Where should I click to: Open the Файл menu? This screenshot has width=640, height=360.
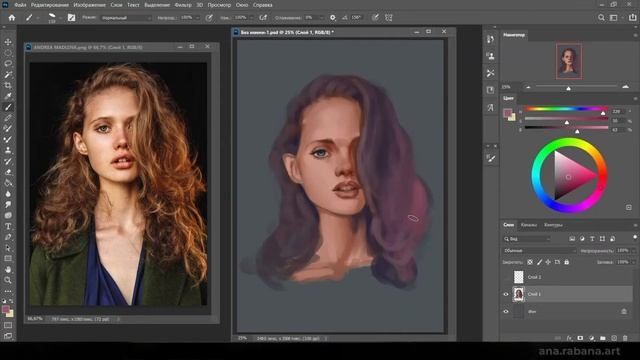[x=20, y=5]
